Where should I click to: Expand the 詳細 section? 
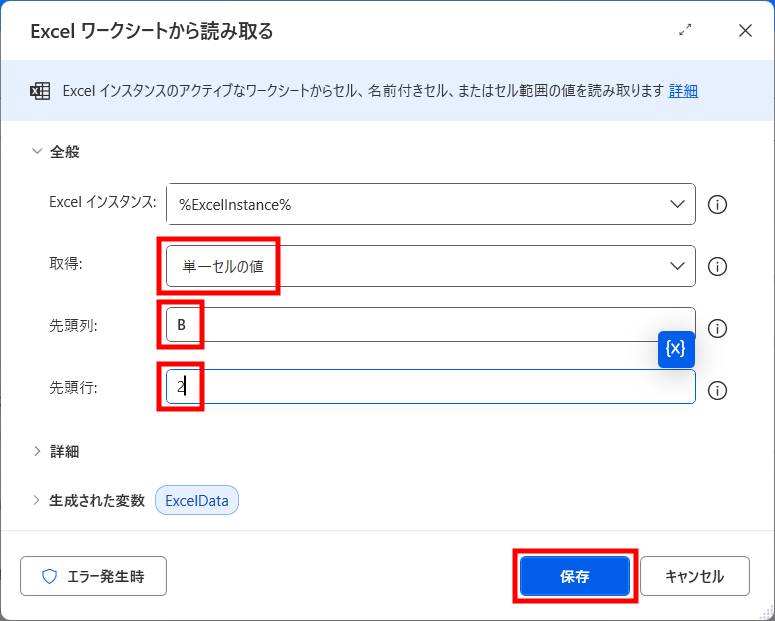point(37,451)
